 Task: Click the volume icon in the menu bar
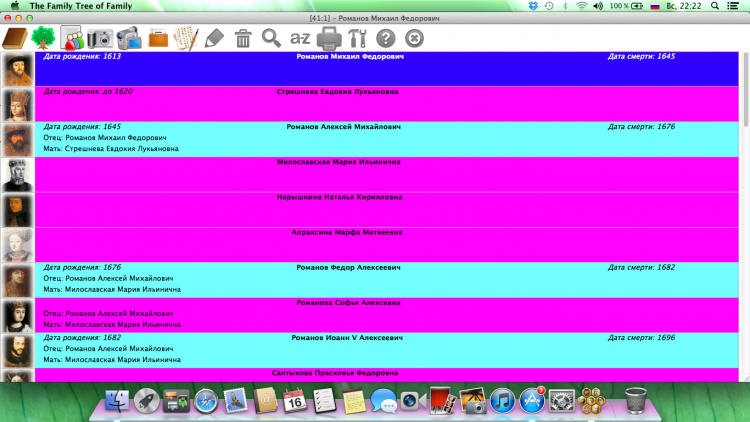coord(598,6)
